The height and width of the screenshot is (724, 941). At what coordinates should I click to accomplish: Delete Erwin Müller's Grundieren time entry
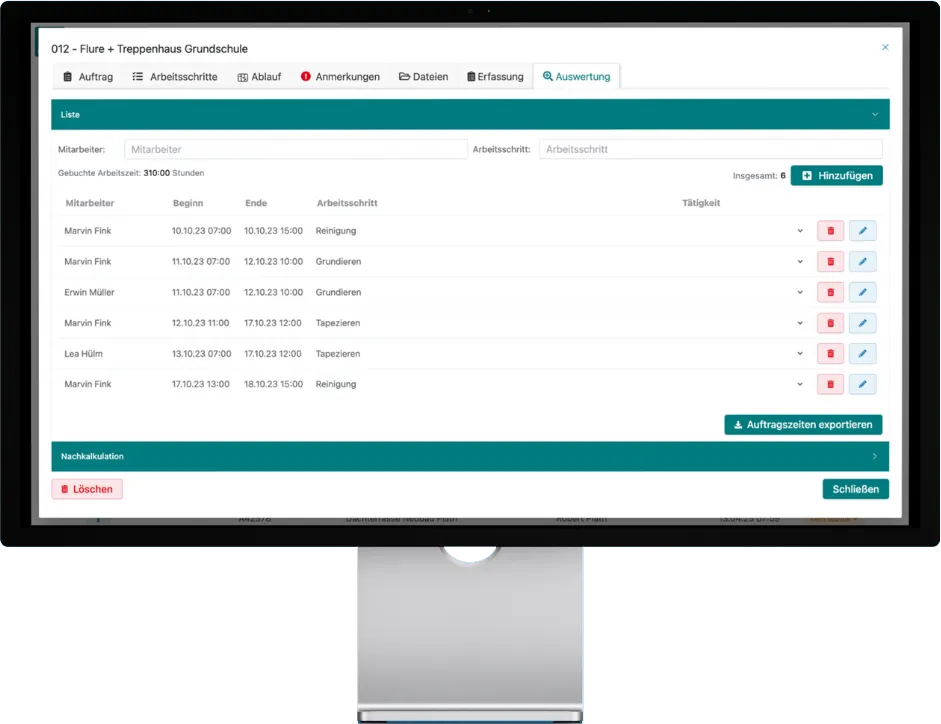pyautogui.click(x=830, y=293)
